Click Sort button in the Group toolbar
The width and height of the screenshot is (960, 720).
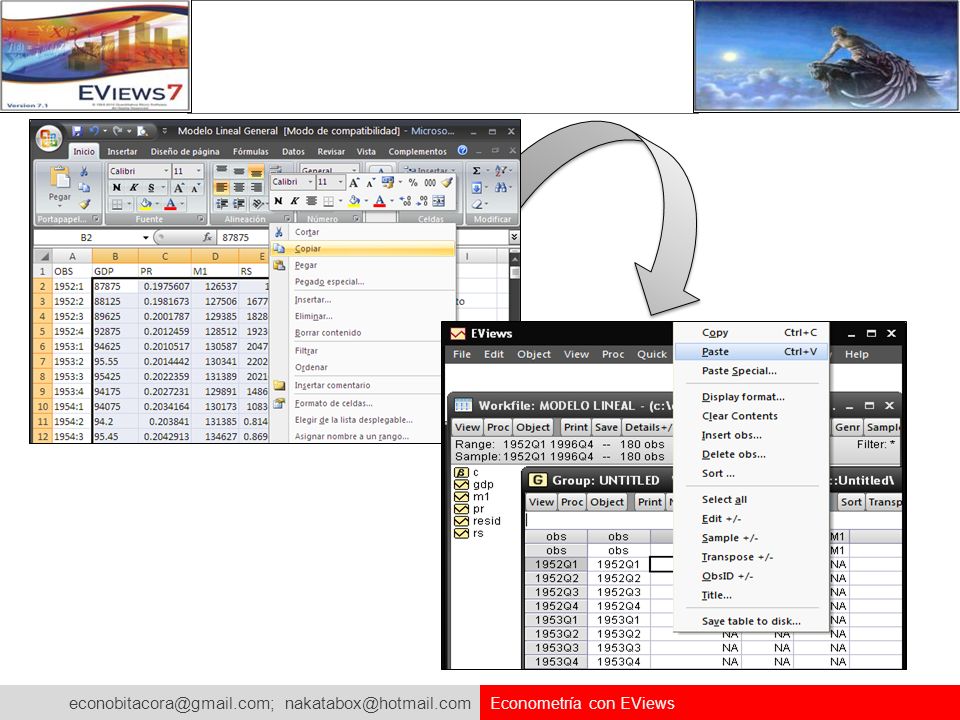click(851, 502)
